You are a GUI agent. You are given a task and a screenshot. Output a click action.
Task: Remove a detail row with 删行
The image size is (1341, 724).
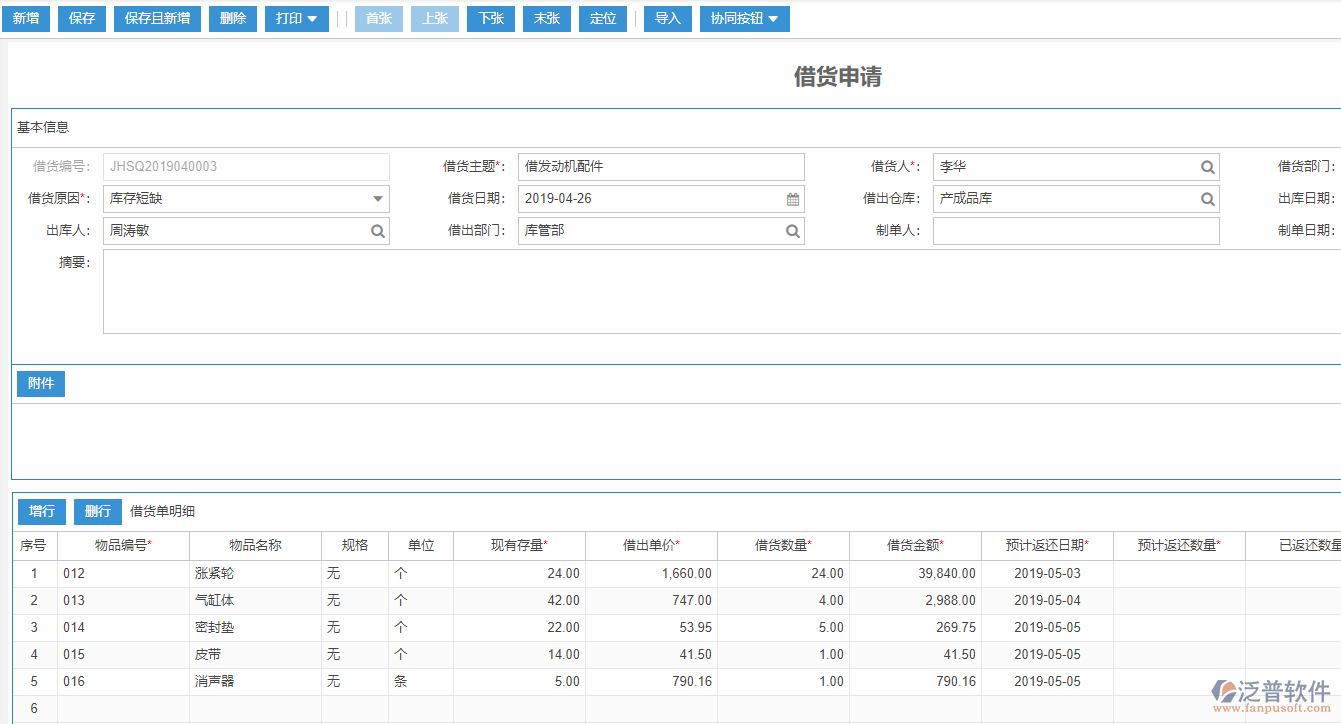pos(97,511)
